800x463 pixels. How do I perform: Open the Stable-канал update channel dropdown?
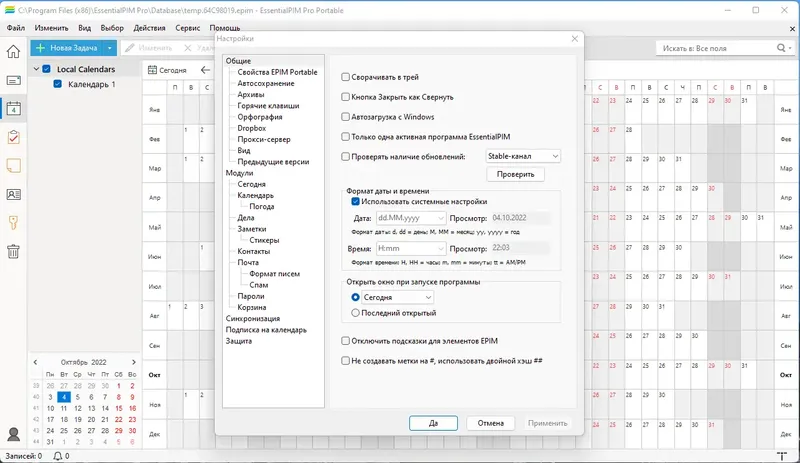pos(522,156)
